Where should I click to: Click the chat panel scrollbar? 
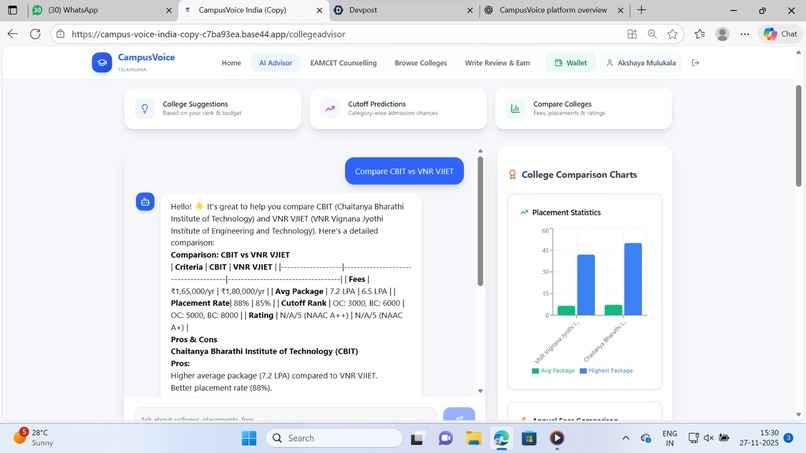tap(480, 221)
